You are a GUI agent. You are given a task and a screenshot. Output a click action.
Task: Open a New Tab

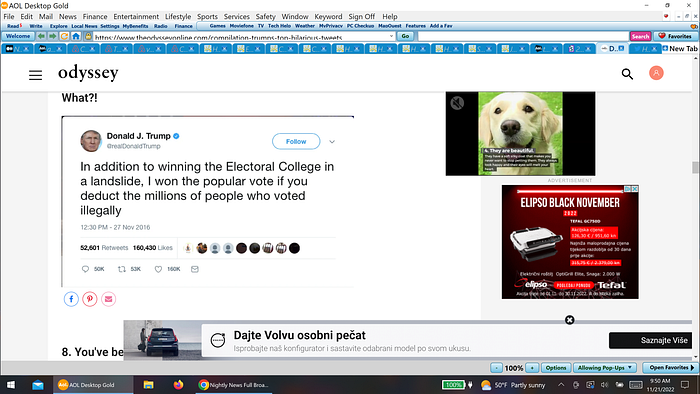point(680,48)
